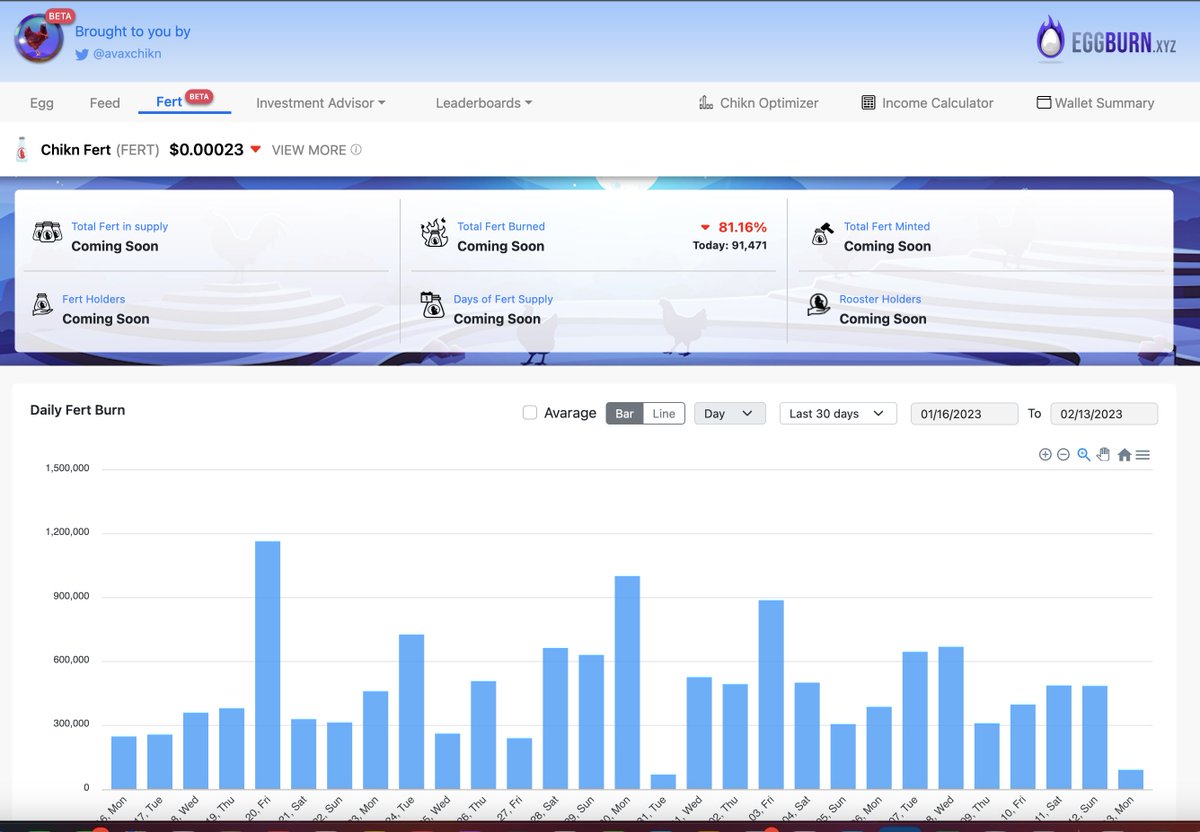Zoom out on the chart with minus icon
Screen dimensions: 1200x832
coord(1063,455)
